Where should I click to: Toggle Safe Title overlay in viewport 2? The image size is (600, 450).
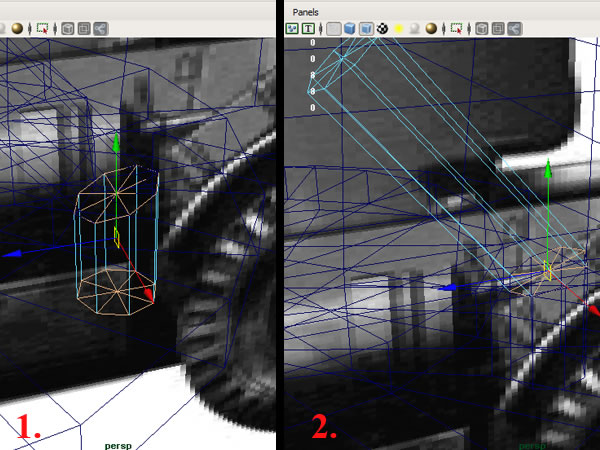[308, 28]
